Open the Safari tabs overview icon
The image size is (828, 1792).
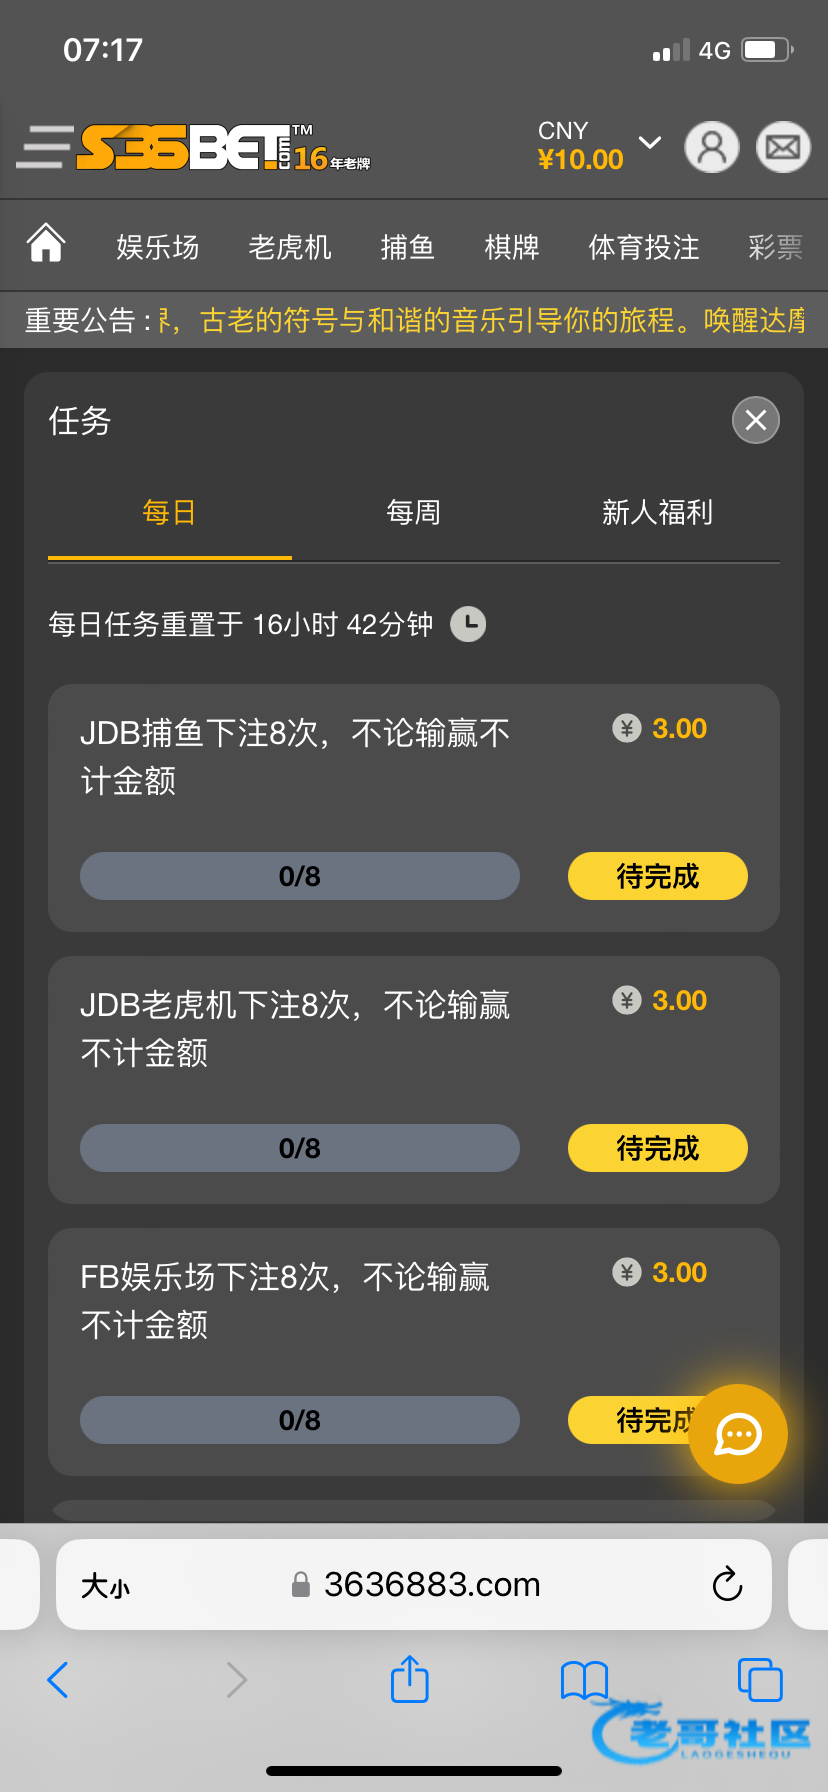(759, 1679)
